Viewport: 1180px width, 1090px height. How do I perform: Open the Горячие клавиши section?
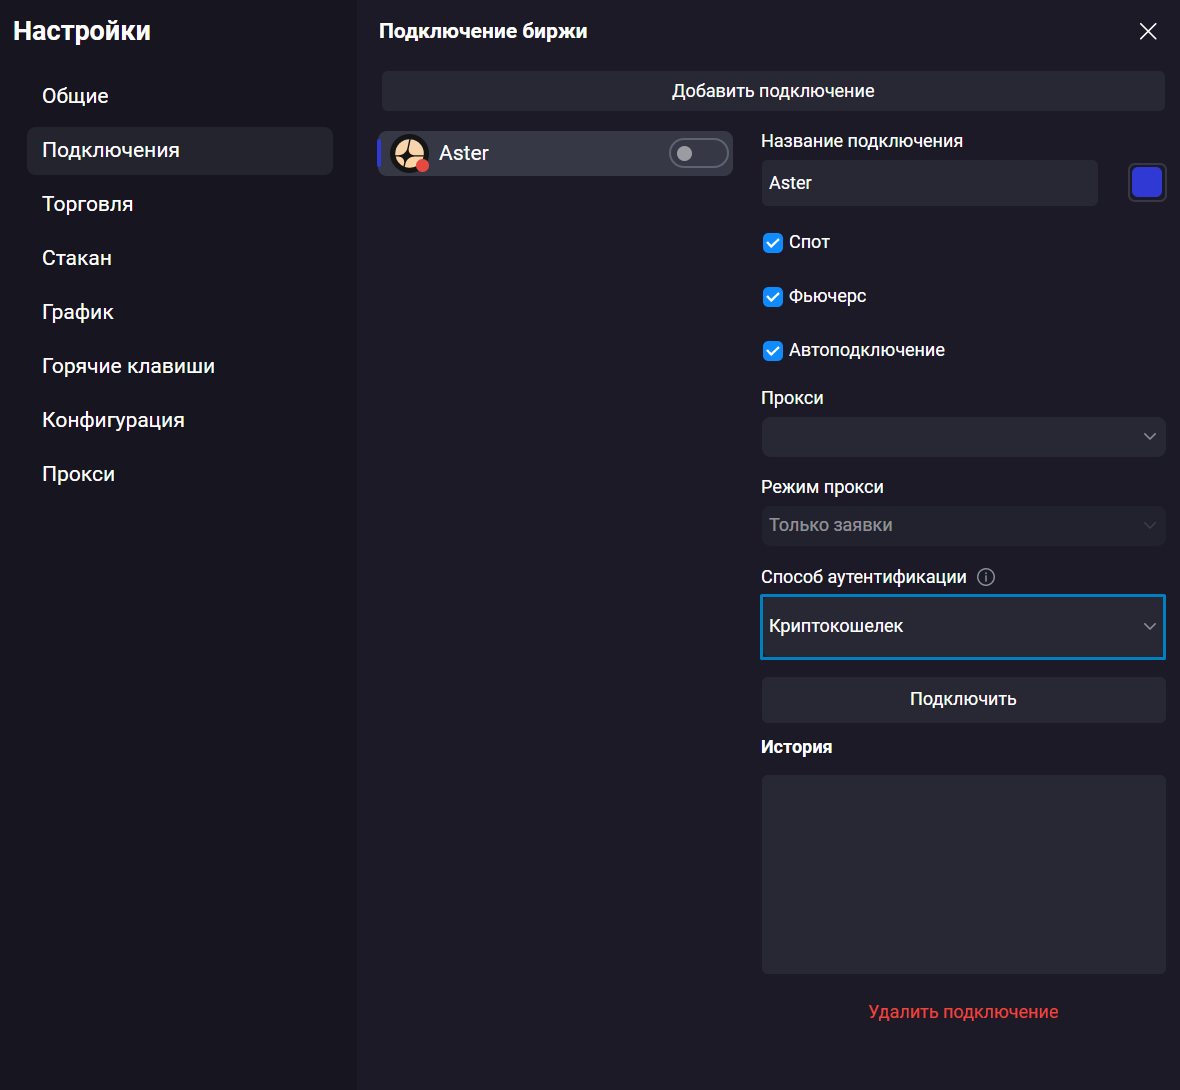coord(180,367)
